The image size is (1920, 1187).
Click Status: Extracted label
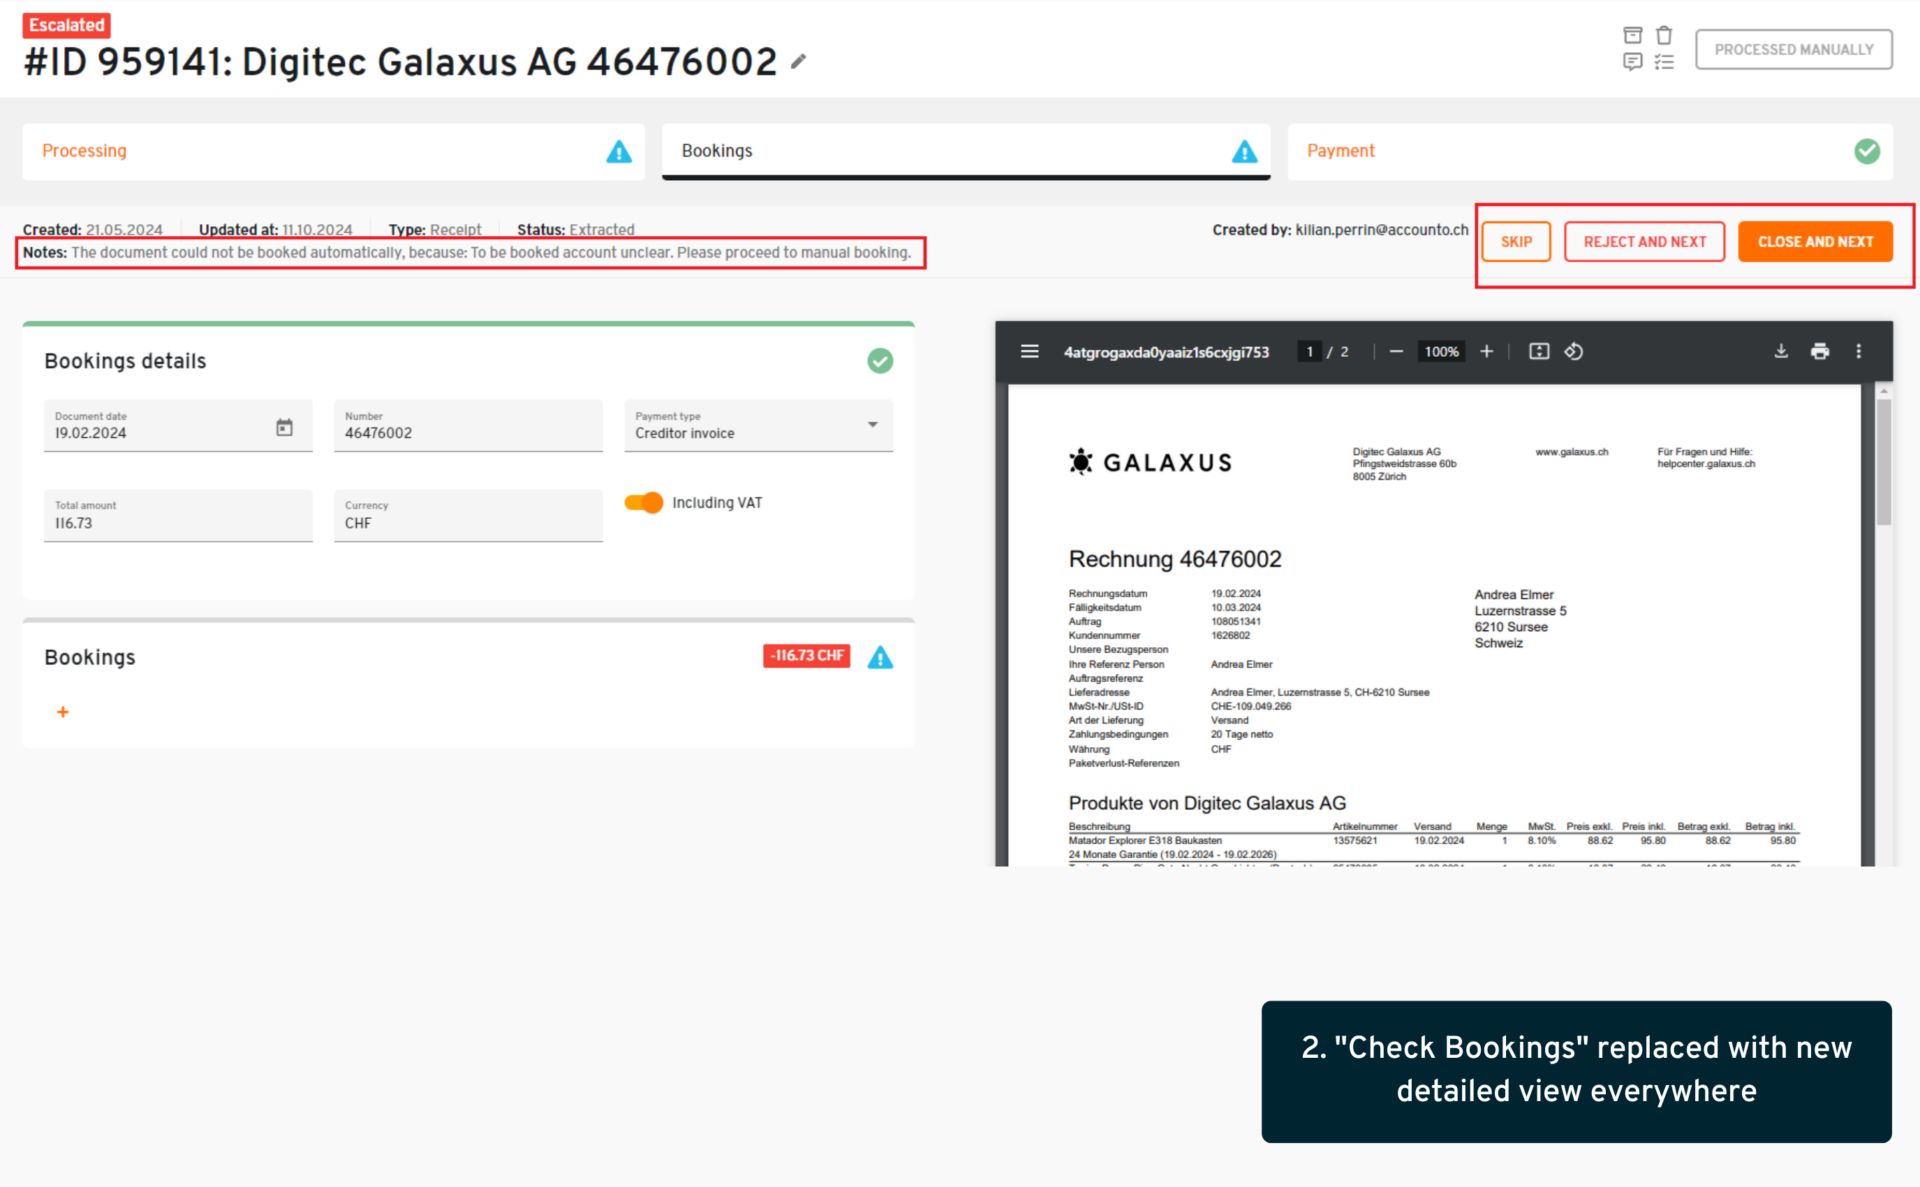[576, 230]
